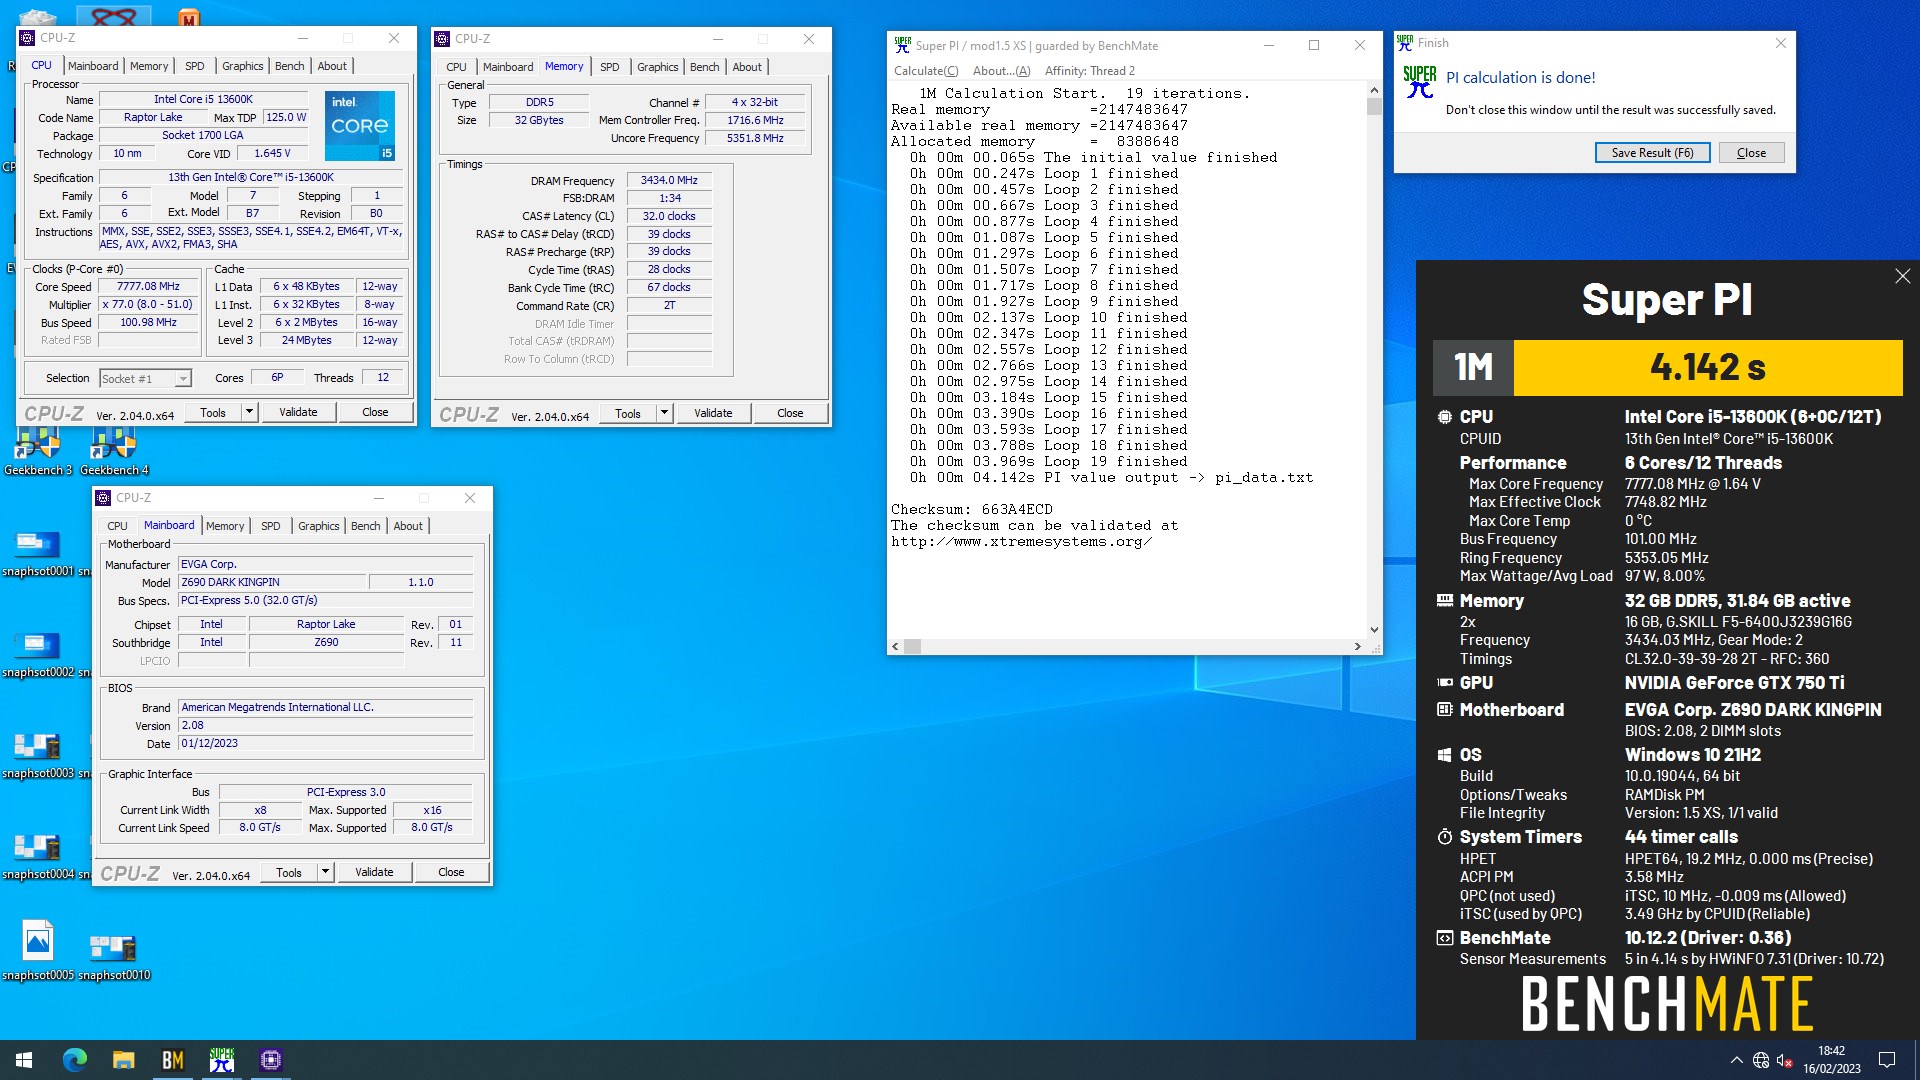Open Calculate menu in Super PI
Image resolution: width=1920 pixels, height=1080 pixels.
(x=926, y=71)
